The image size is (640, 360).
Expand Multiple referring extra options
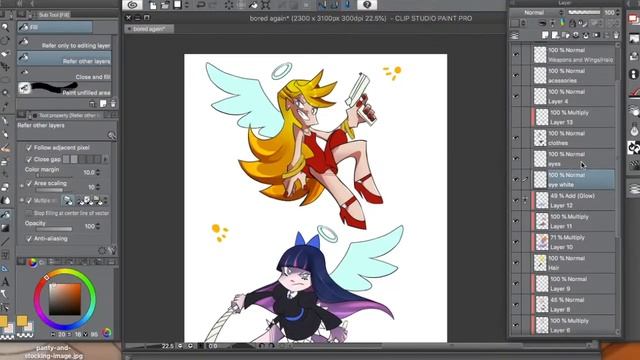tap(22, 200)
